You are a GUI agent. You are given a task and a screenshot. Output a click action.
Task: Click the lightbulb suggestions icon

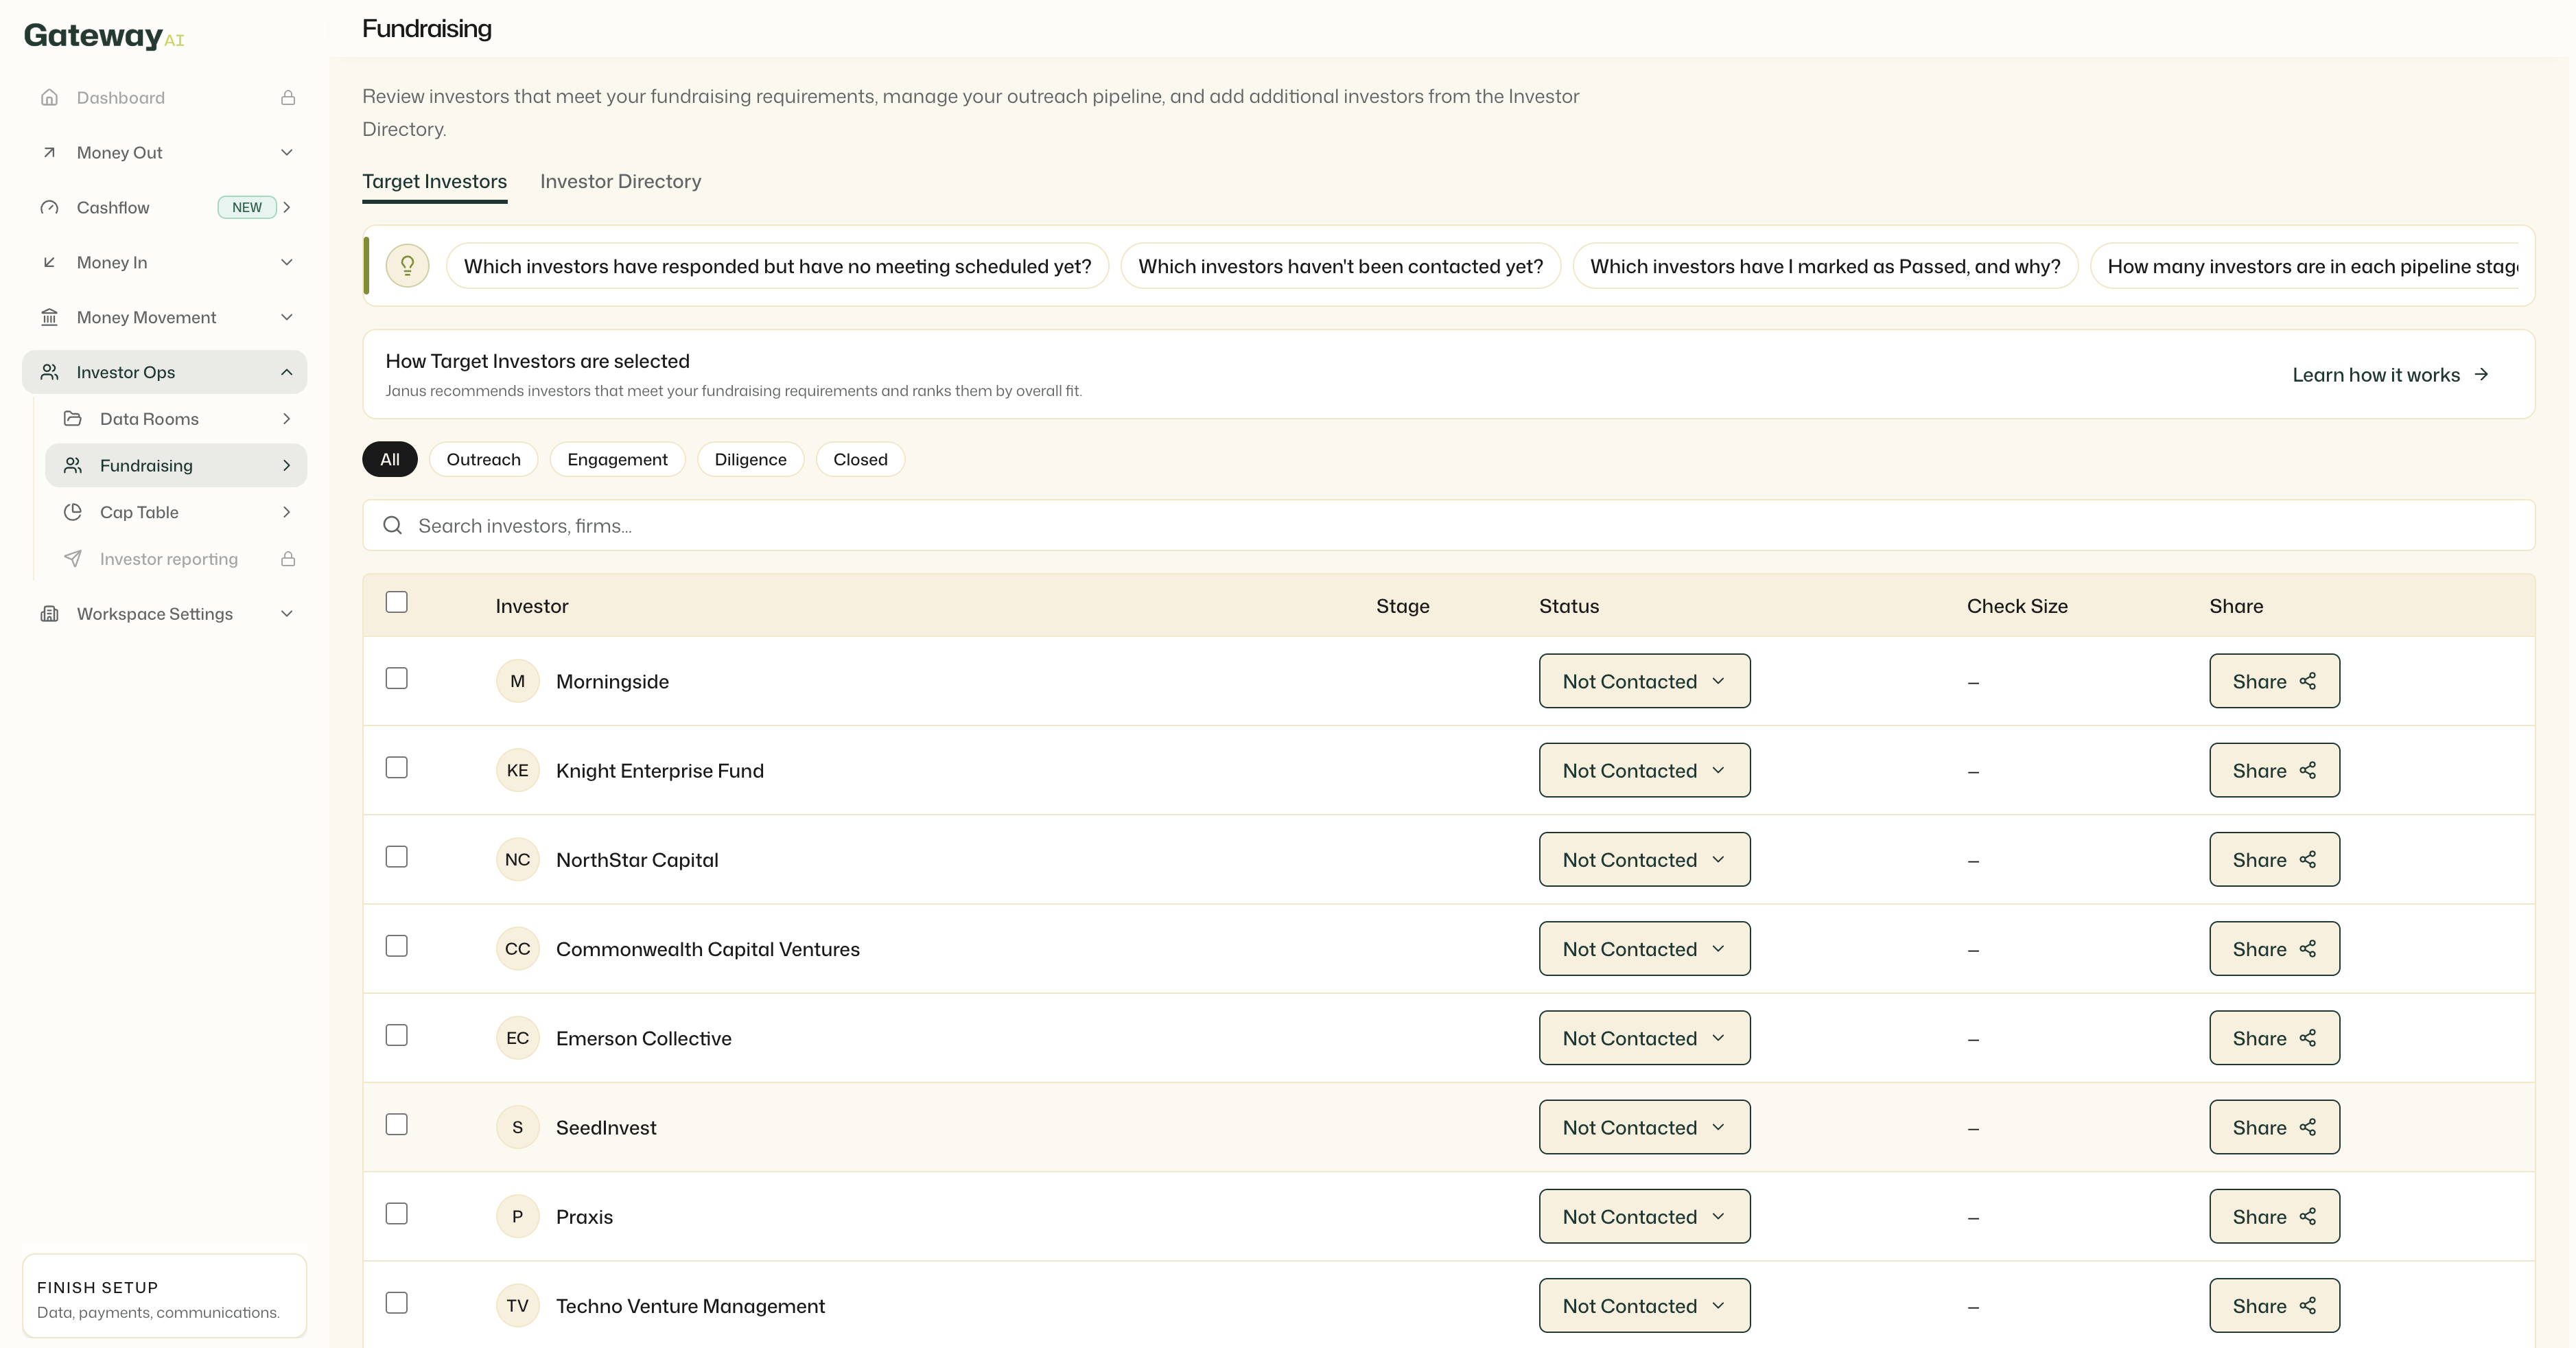[x=408, y=266]
